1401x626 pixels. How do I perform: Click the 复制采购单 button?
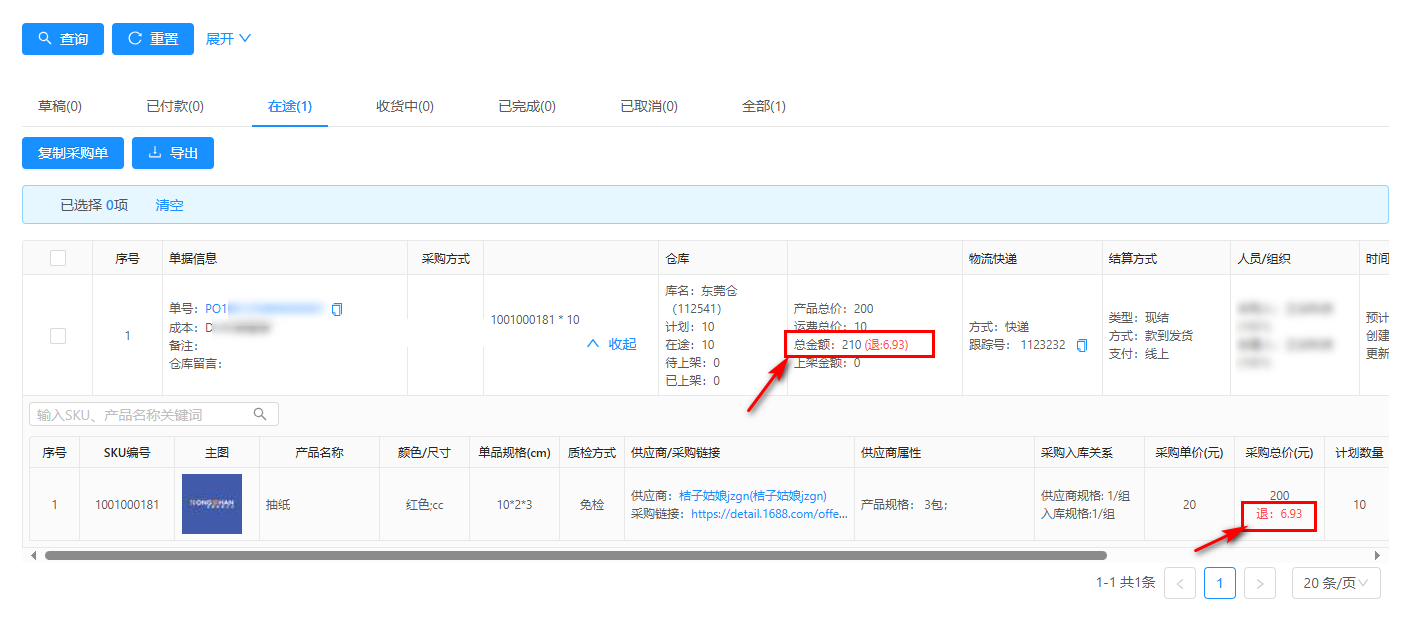point(72,153)
